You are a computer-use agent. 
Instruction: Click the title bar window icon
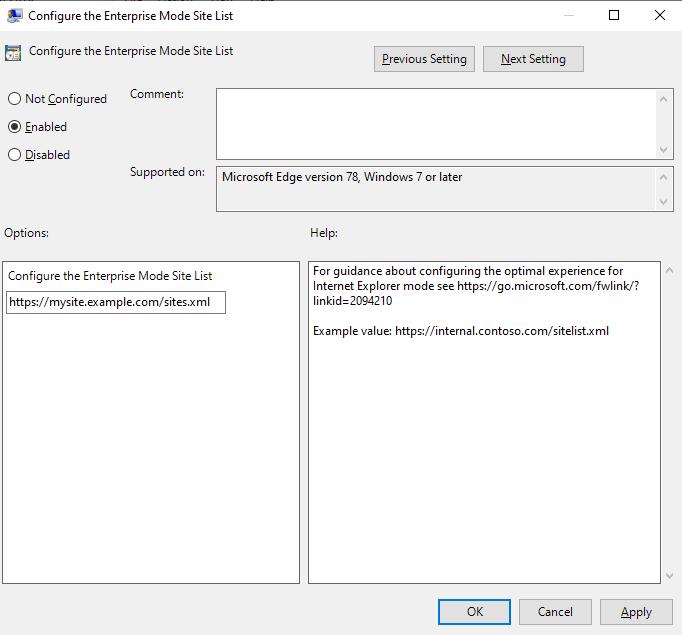(15, 16)
